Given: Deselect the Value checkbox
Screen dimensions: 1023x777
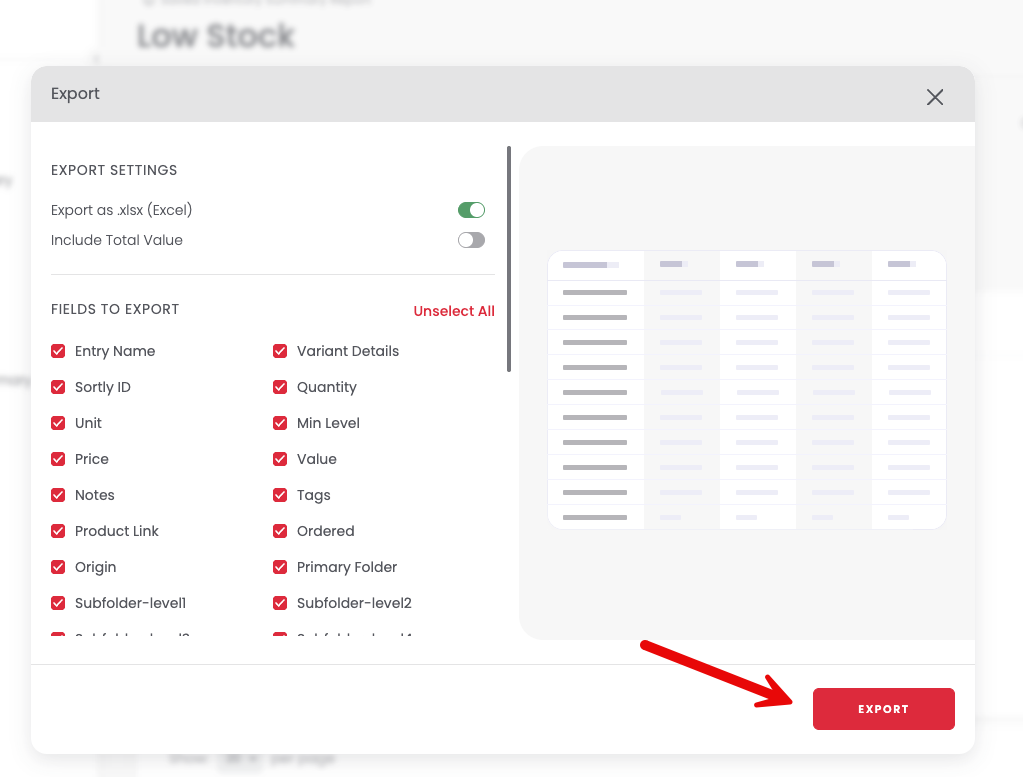Looking at the screenshot, I should tap(280, 459).
